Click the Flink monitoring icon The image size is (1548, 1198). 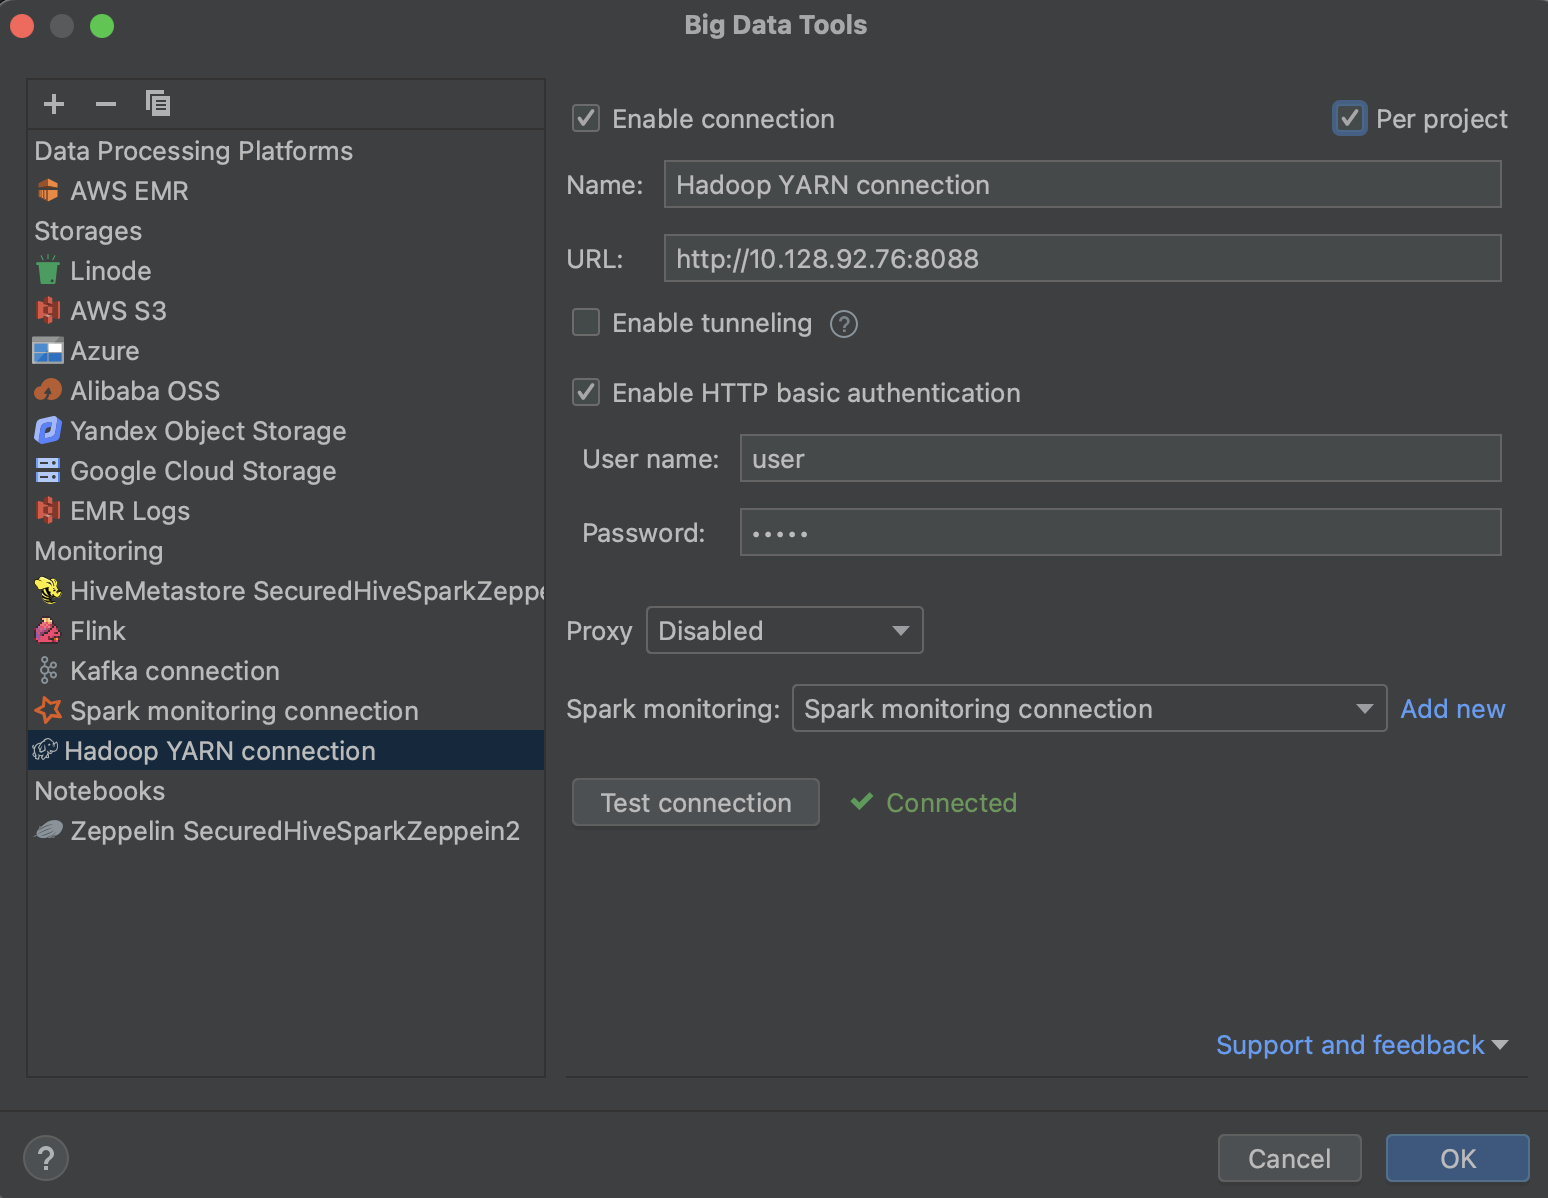tap(47, 630)
